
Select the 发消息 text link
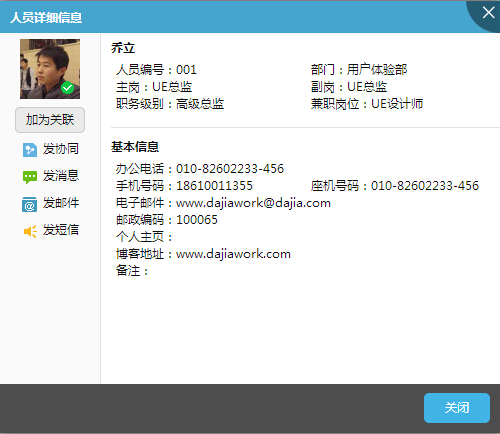point(61,176)
